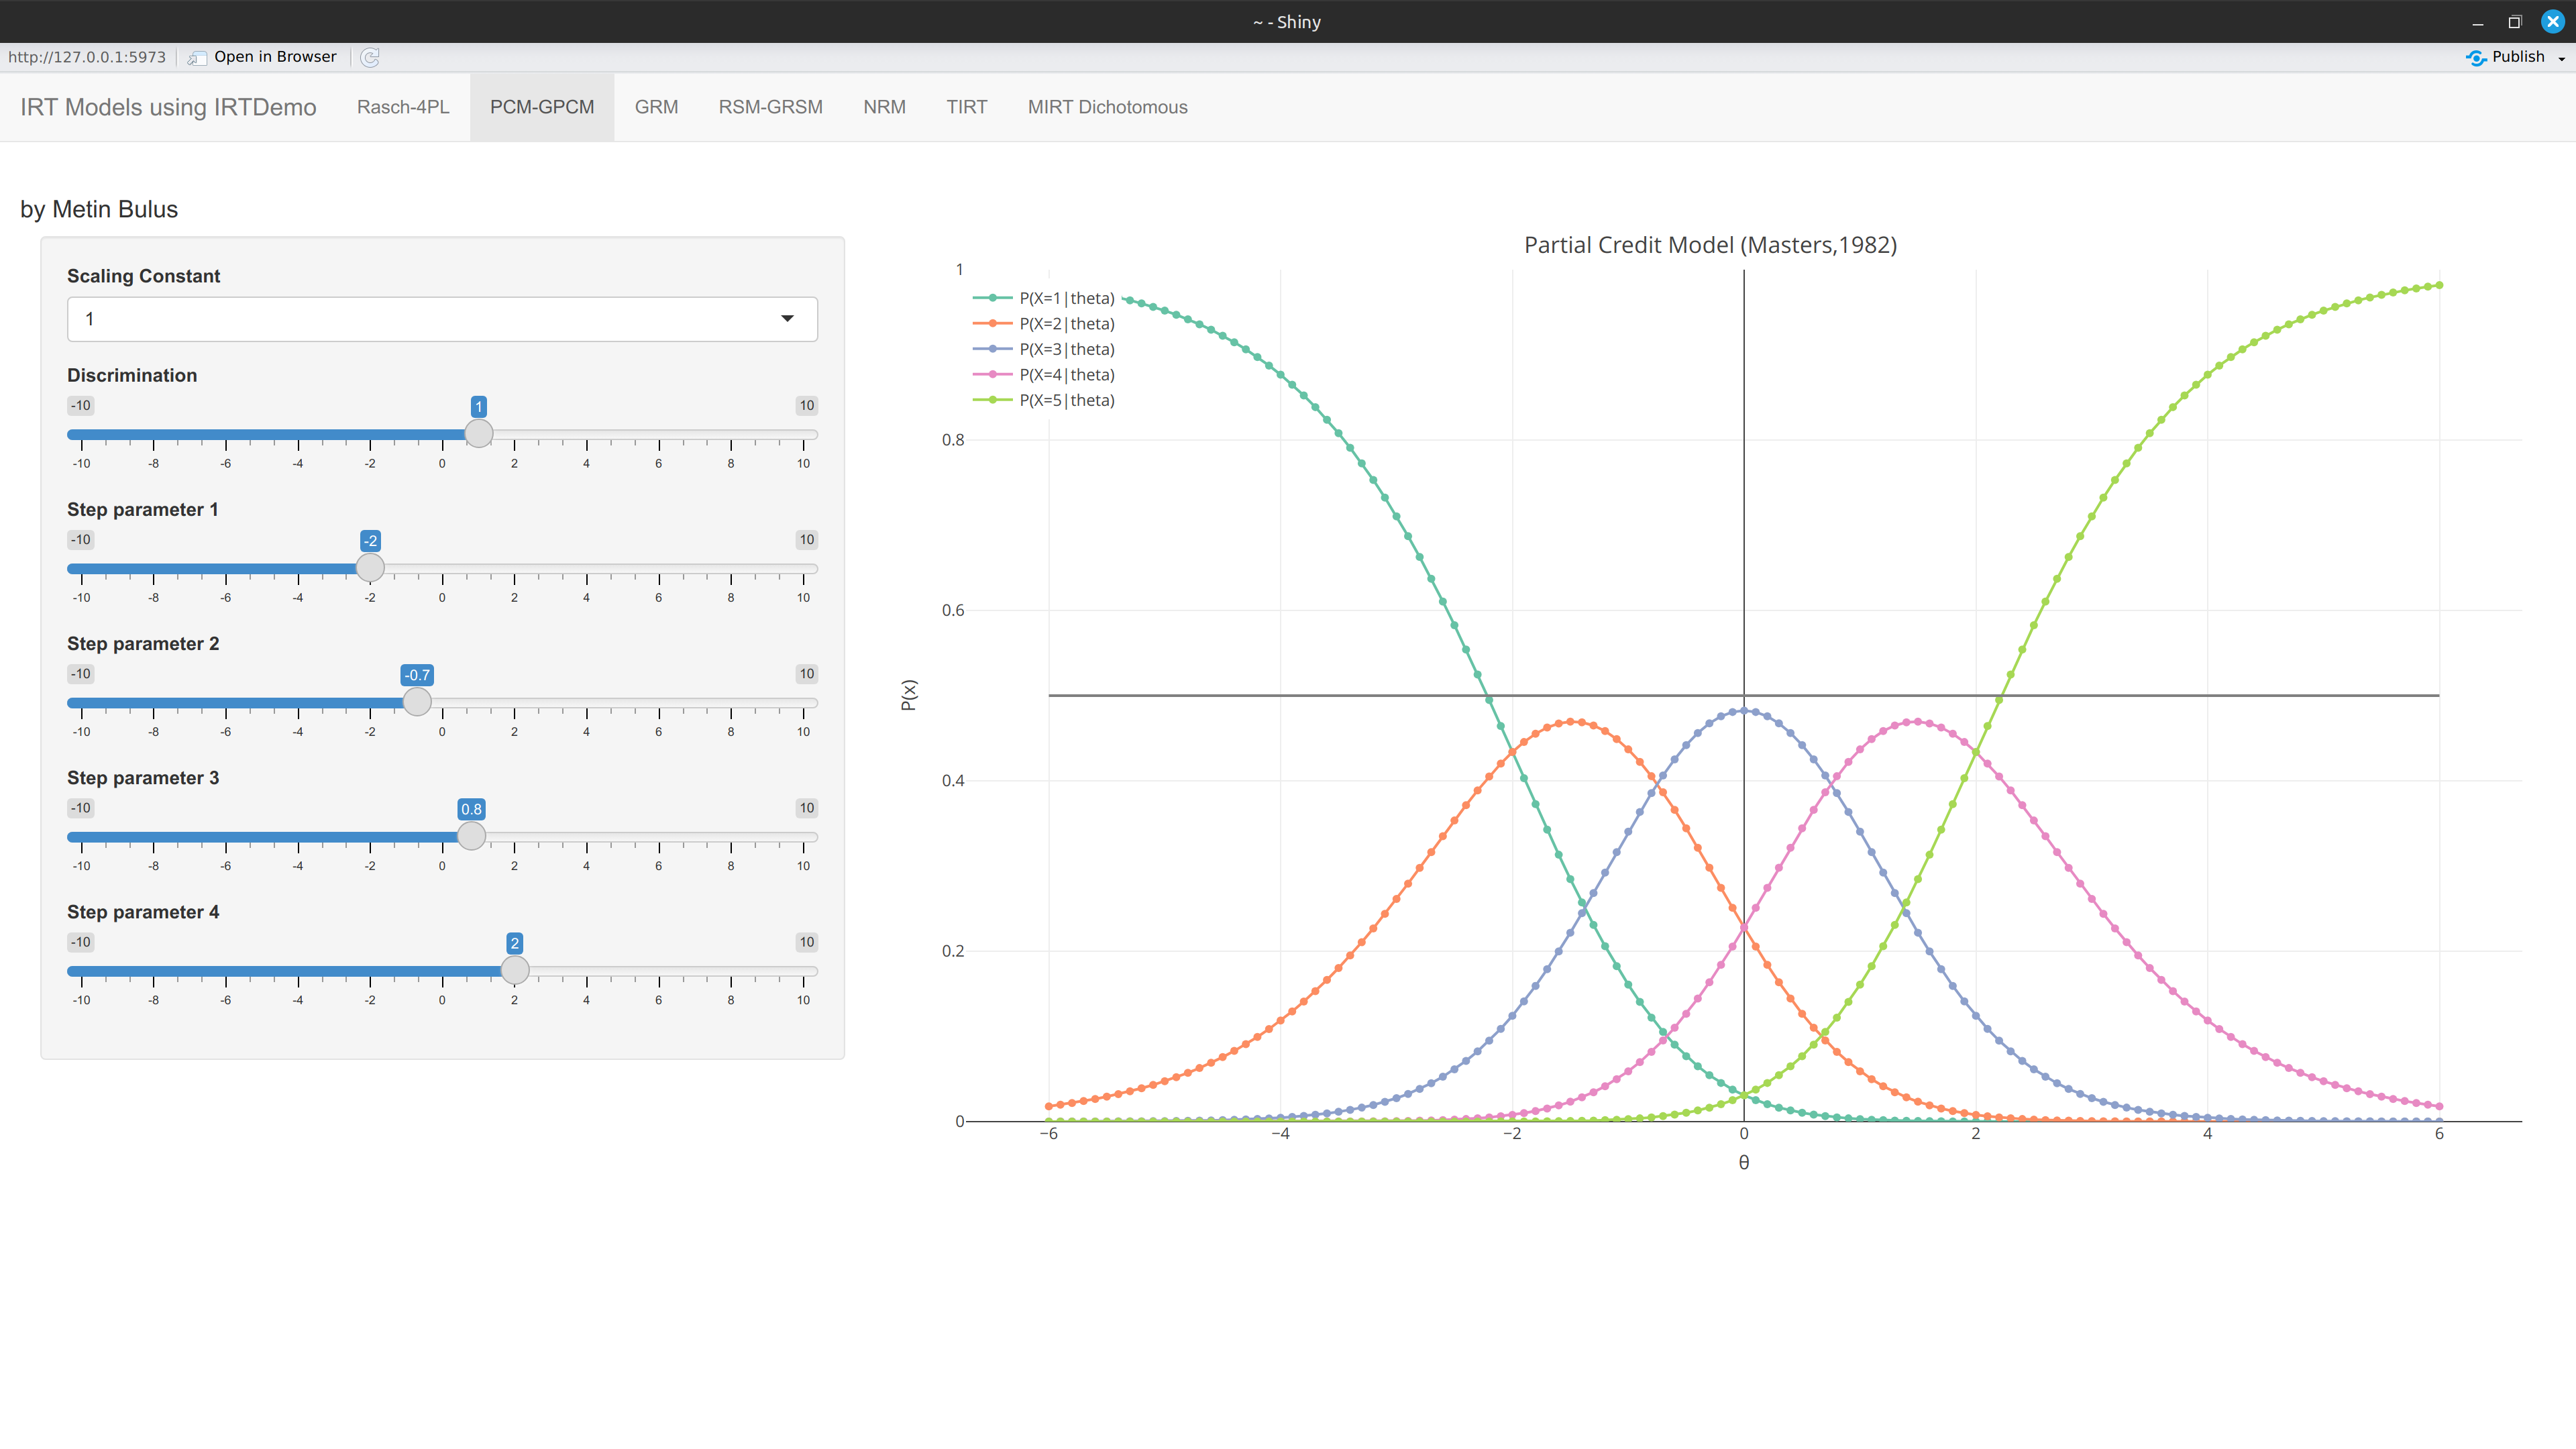The width and height of the screenshot is (2576, 1449).
Task: Toggle P(X=1|theta) trace in legend
Action: 1043,298
